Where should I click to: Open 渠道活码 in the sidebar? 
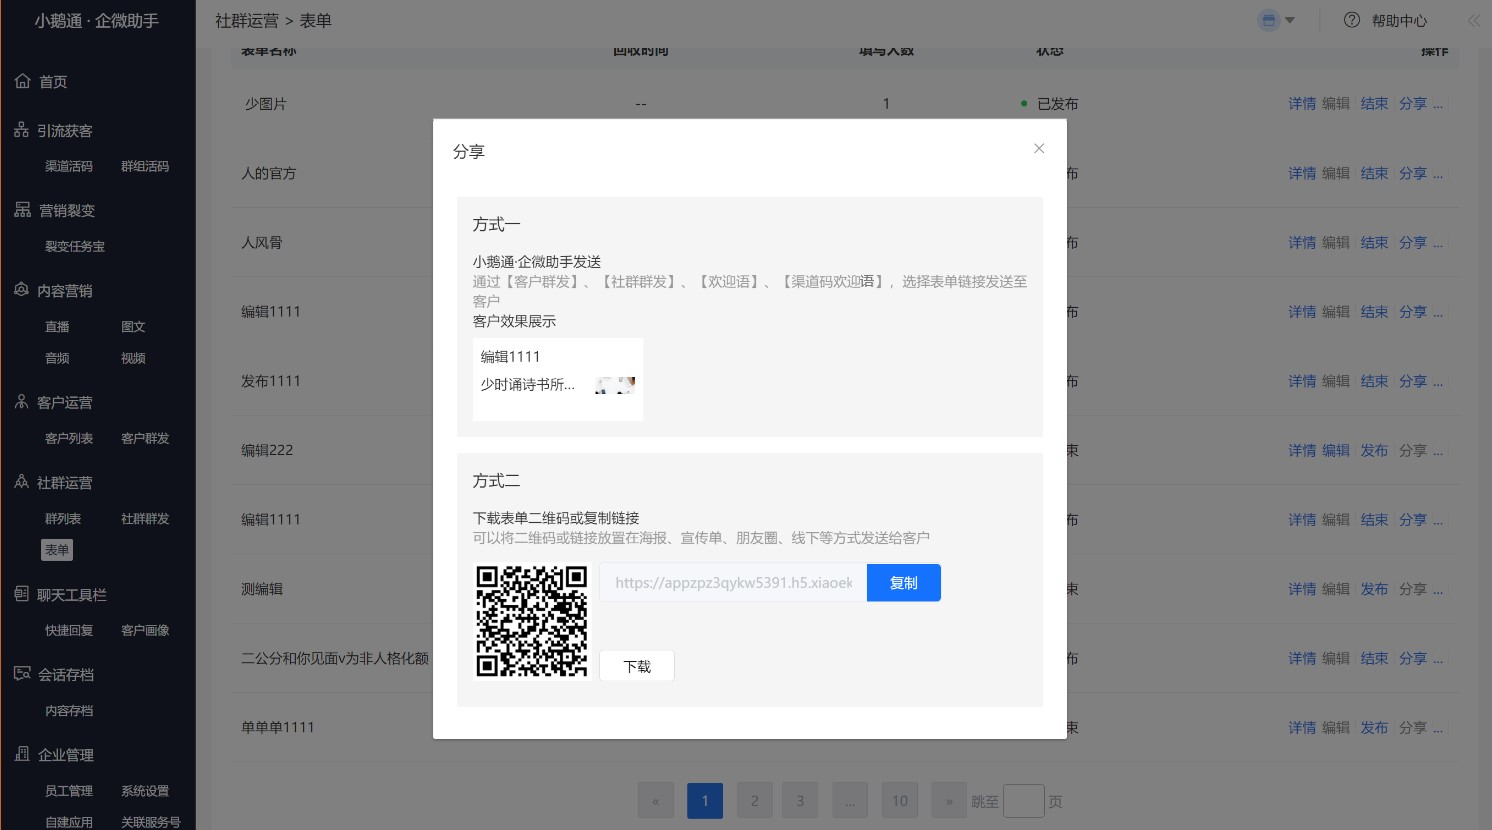[x=69, y=166]
